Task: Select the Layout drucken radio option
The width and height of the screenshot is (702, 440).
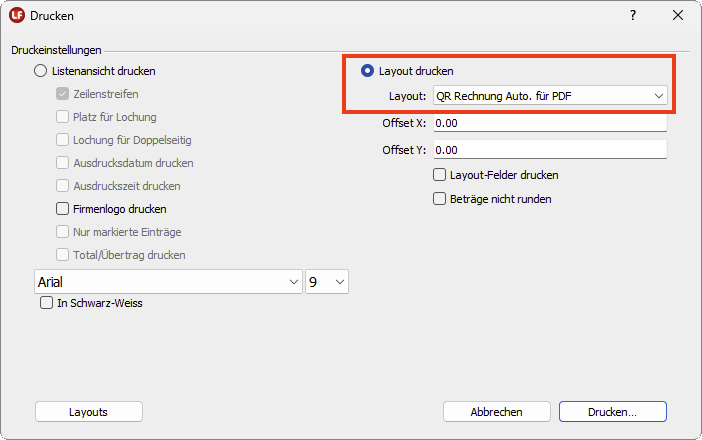Action: coord(367,71)
